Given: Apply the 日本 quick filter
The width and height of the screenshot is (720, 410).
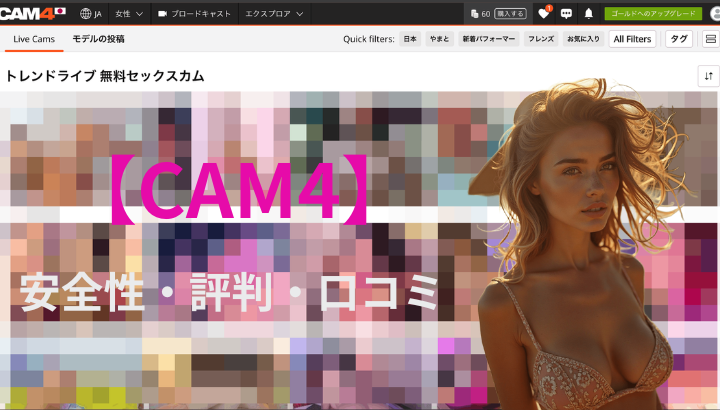Looking at the screenshot, I should click(410, 39).
